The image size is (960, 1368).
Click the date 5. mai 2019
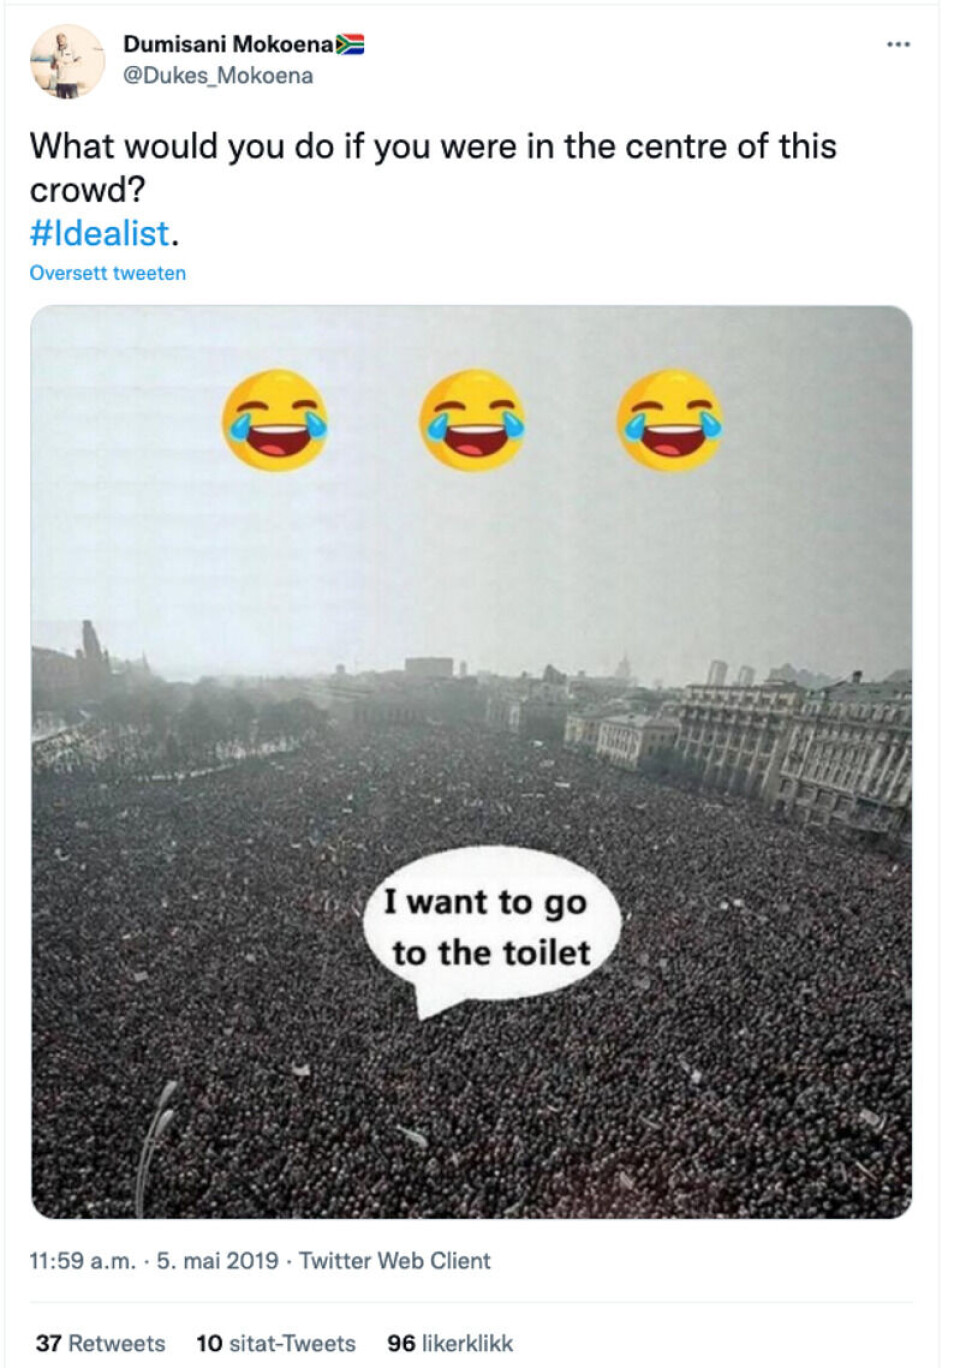(217, 1261)
